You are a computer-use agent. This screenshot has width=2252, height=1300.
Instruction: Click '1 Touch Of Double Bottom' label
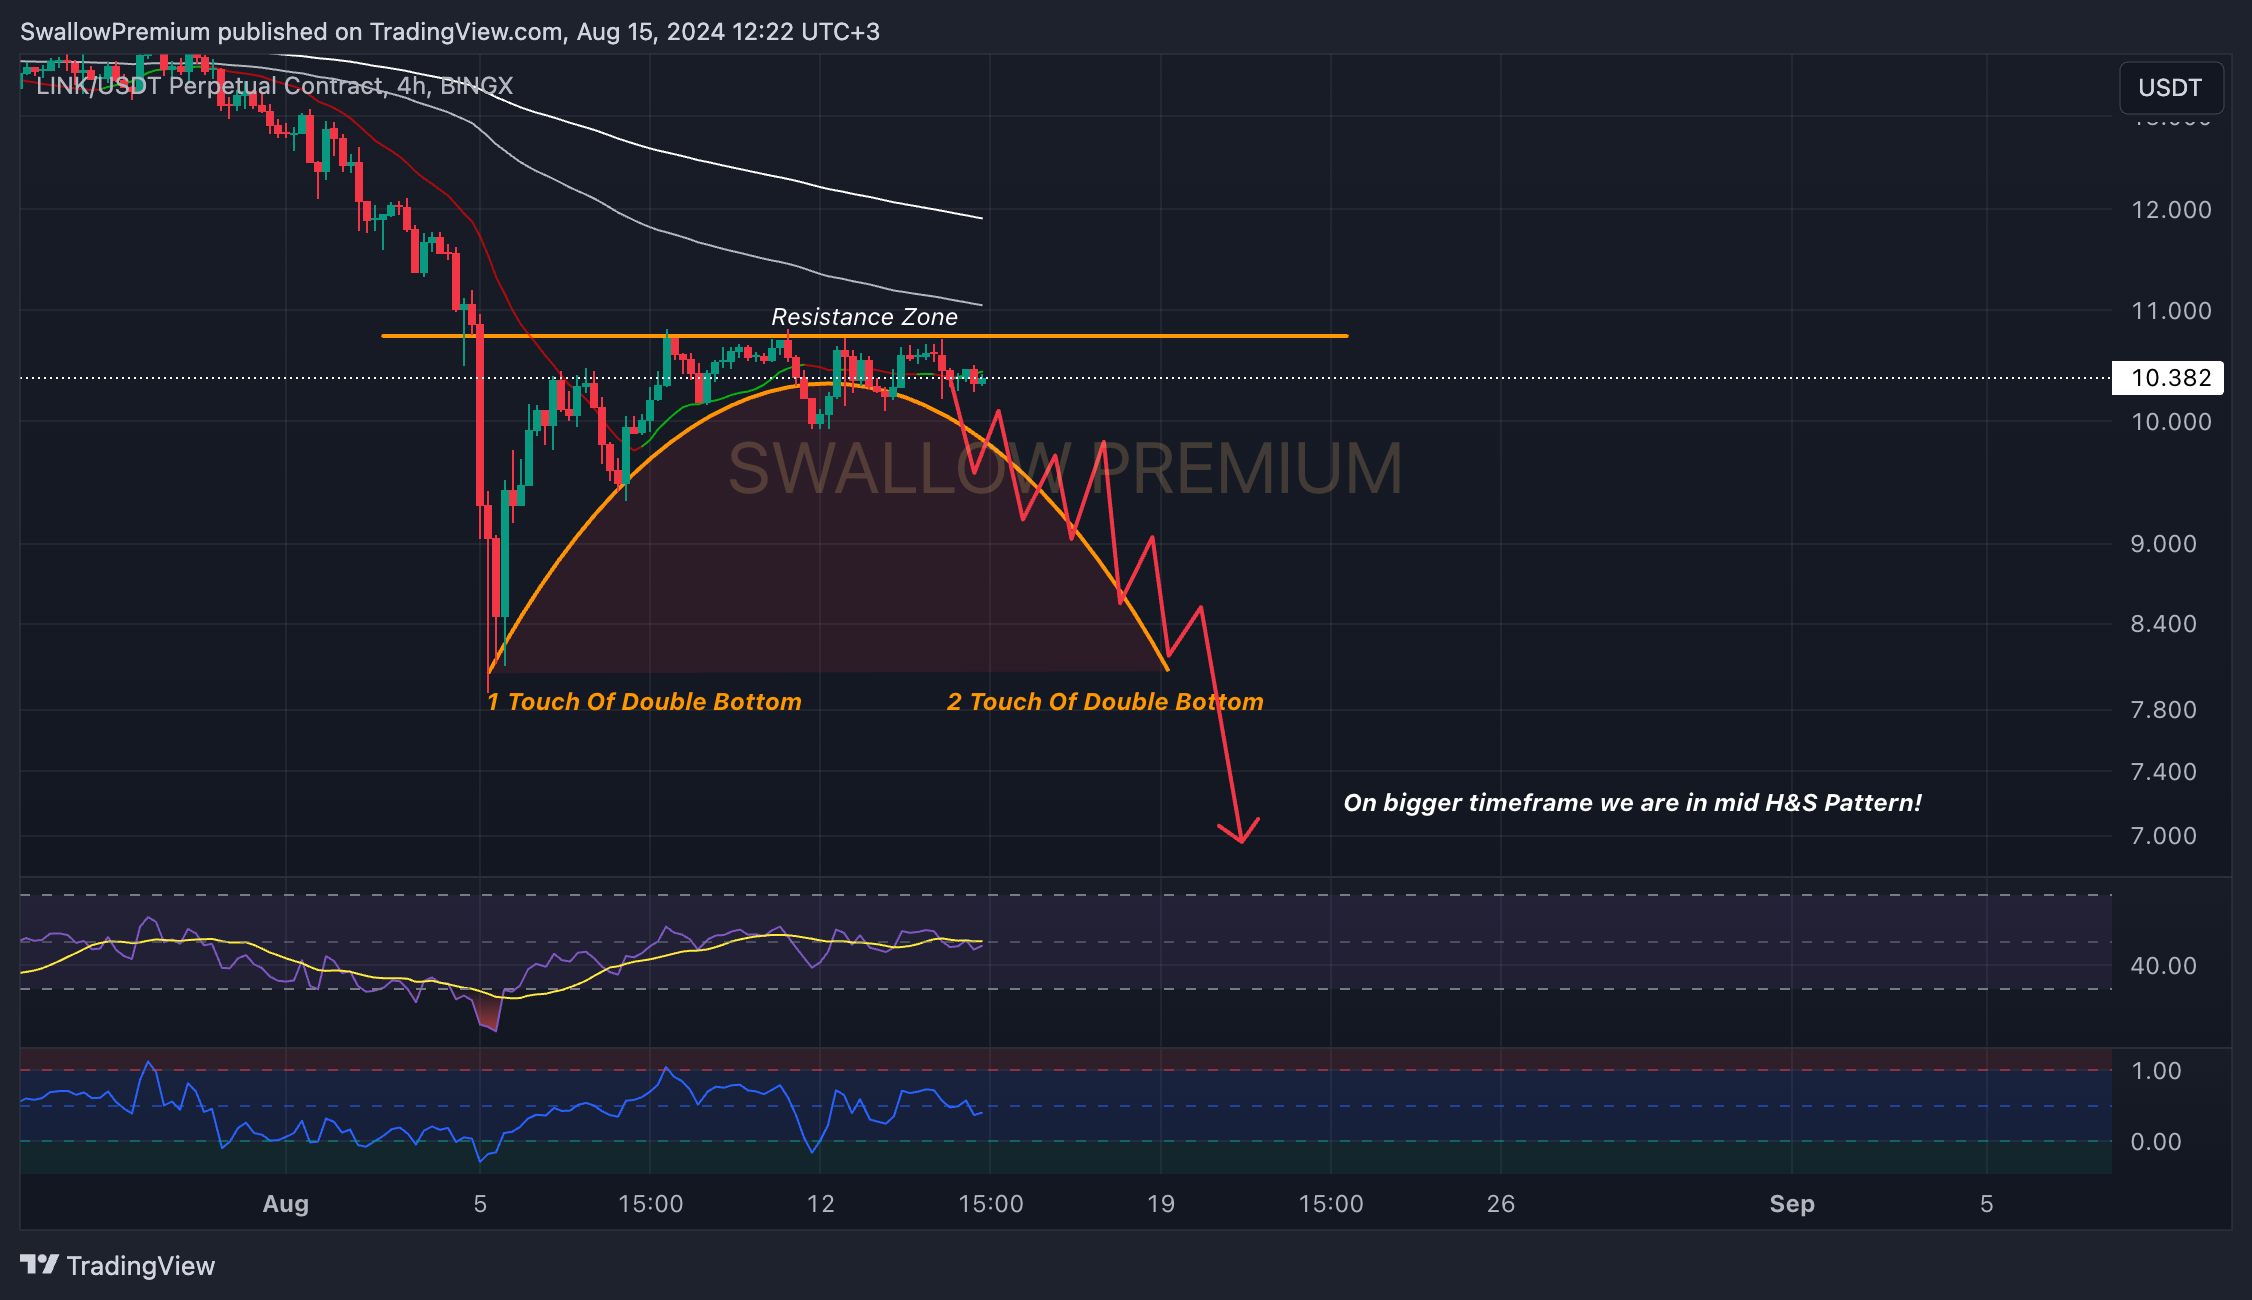644,702
